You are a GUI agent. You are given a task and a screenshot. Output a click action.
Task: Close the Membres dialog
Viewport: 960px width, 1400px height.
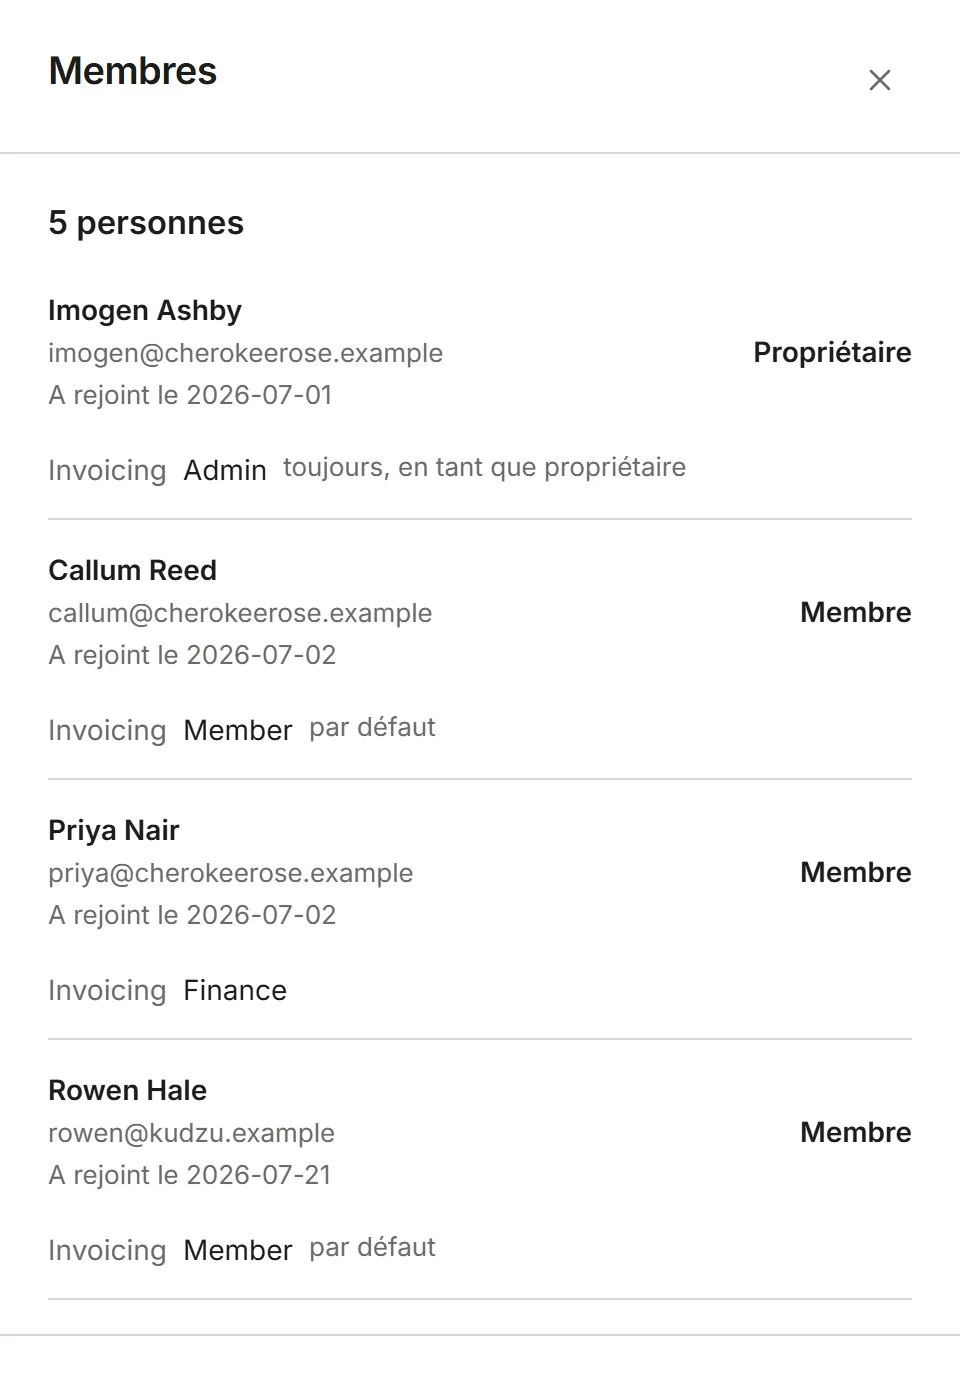coord(880,80)
